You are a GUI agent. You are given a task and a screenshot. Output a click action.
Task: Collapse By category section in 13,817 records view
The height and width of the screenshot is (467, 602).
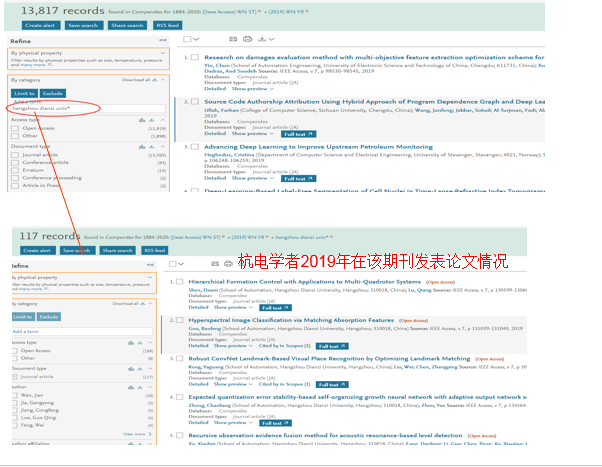tap(163, 80)
